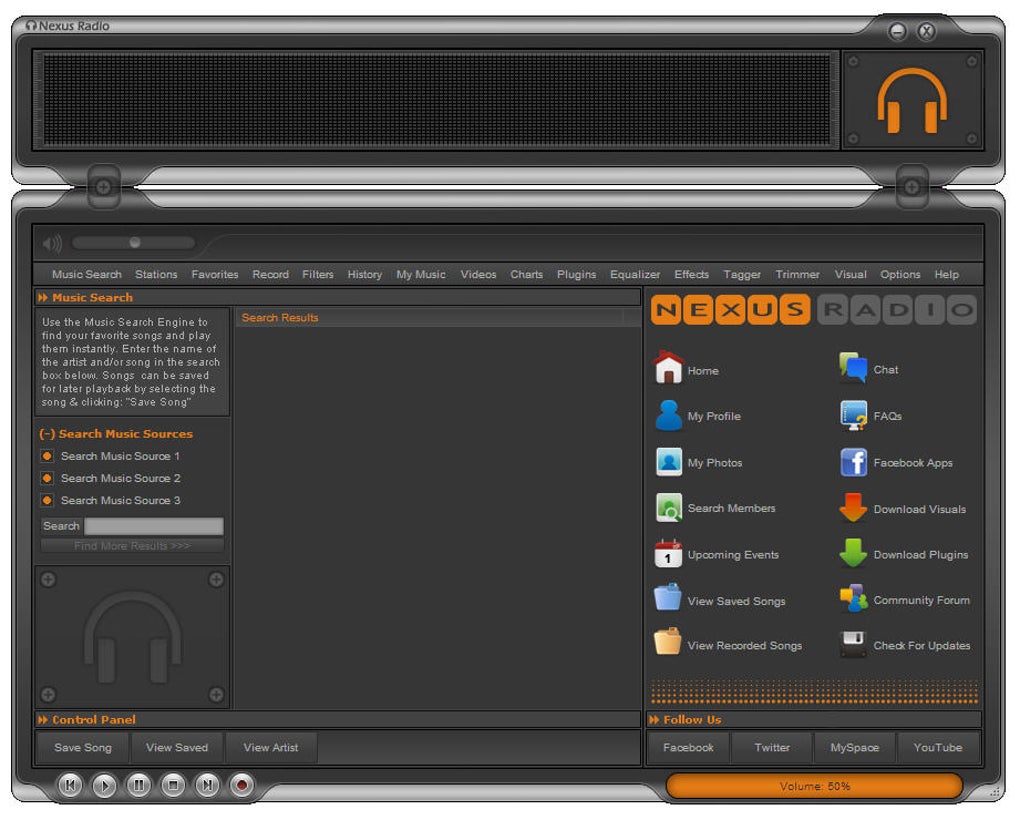Click Find More Results button

(132, 546)
